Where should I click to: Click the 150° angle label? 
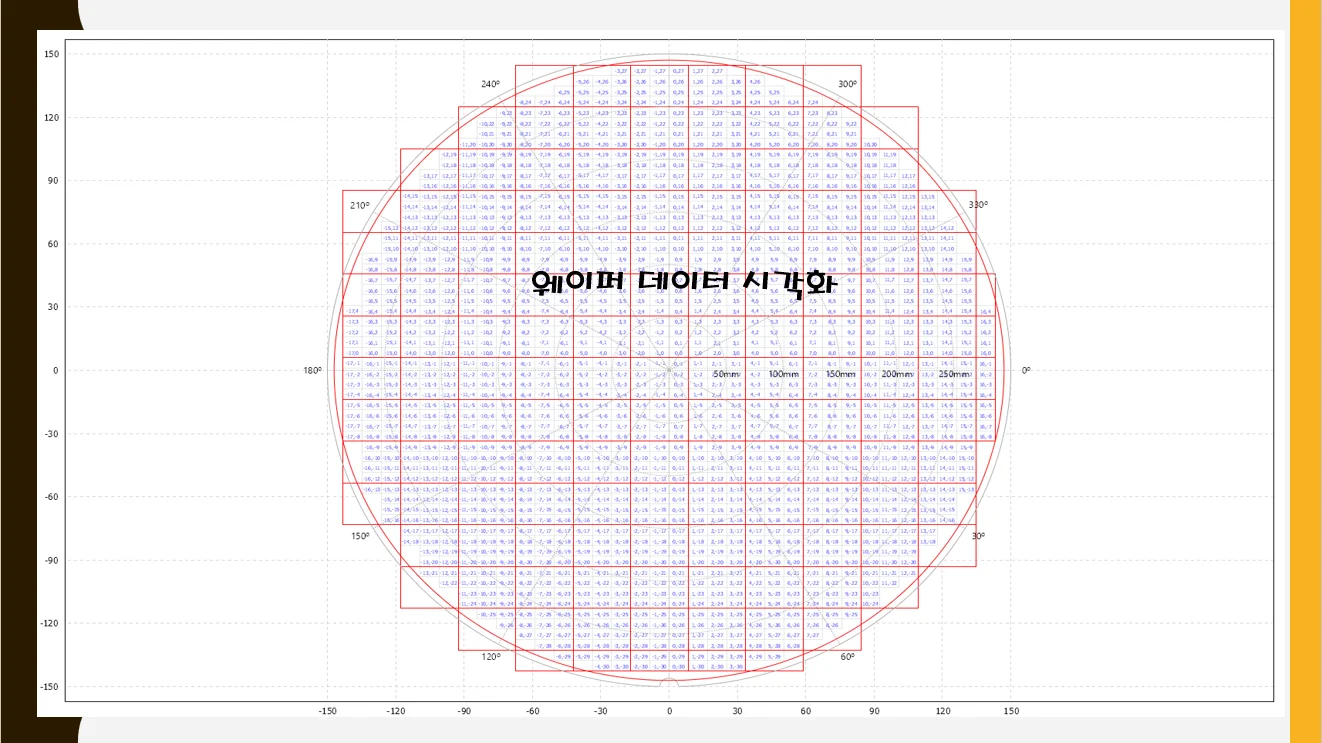pyautogui.click(x=360, y=536)
